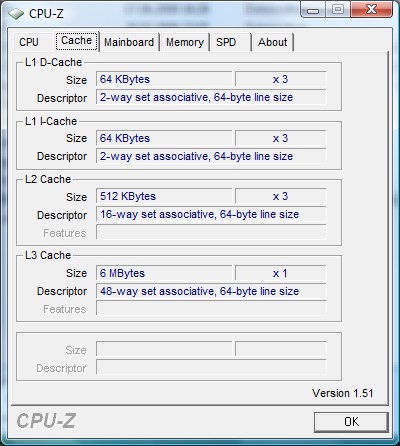The height and width of the screenshot is (446, 400).
Task: Click the empty size field in unnamed group
Action: [164, 349]
